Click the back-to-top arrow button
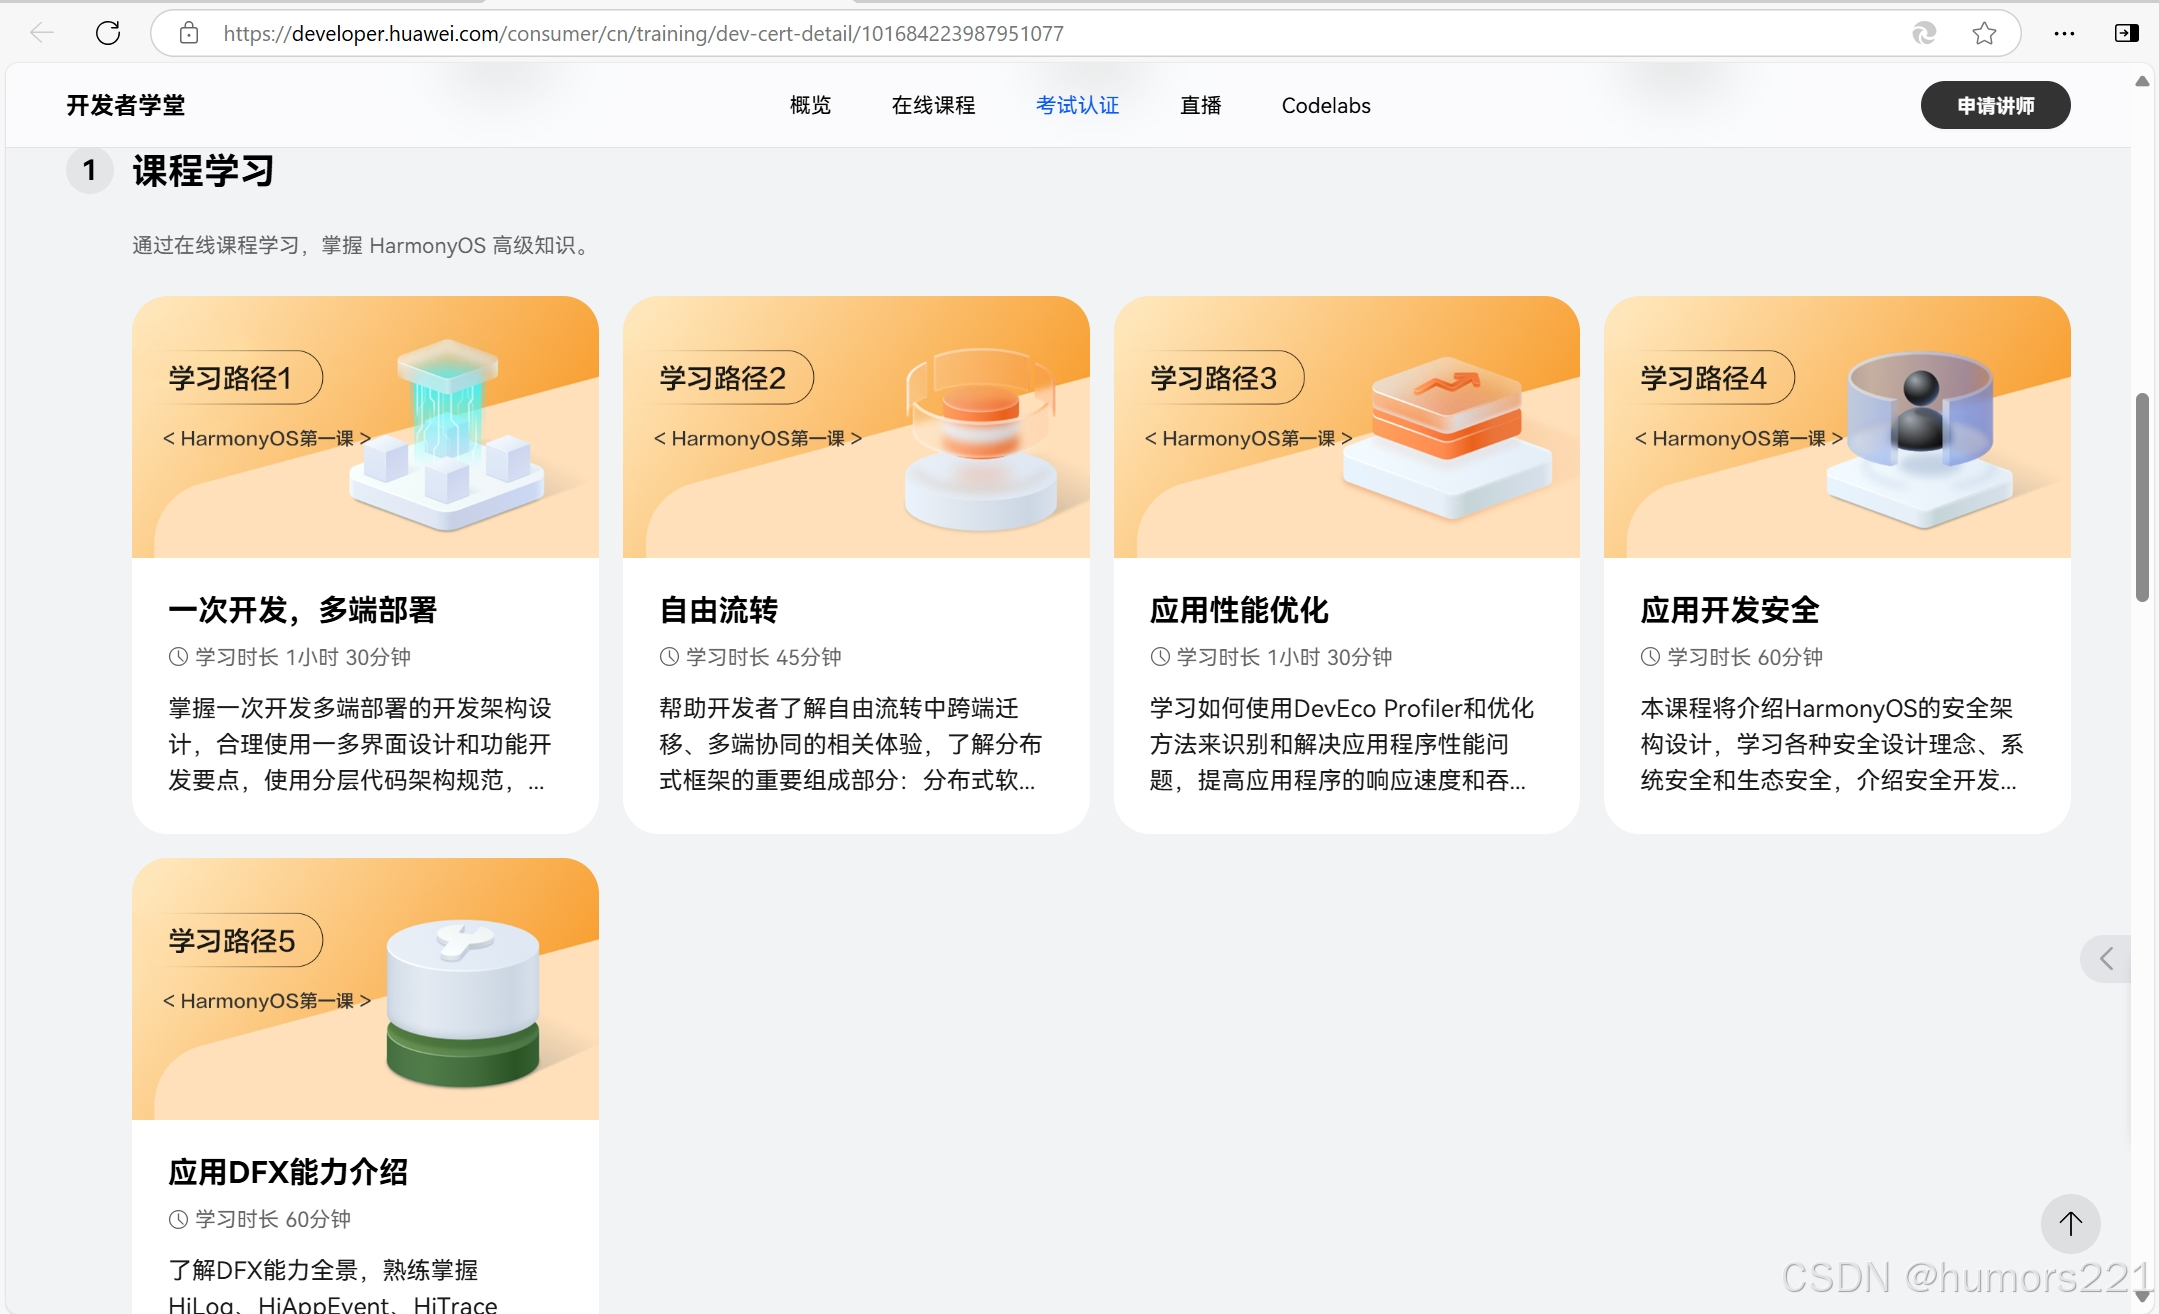This screenshot has height=1314, width=2159. [2070, 1222]
